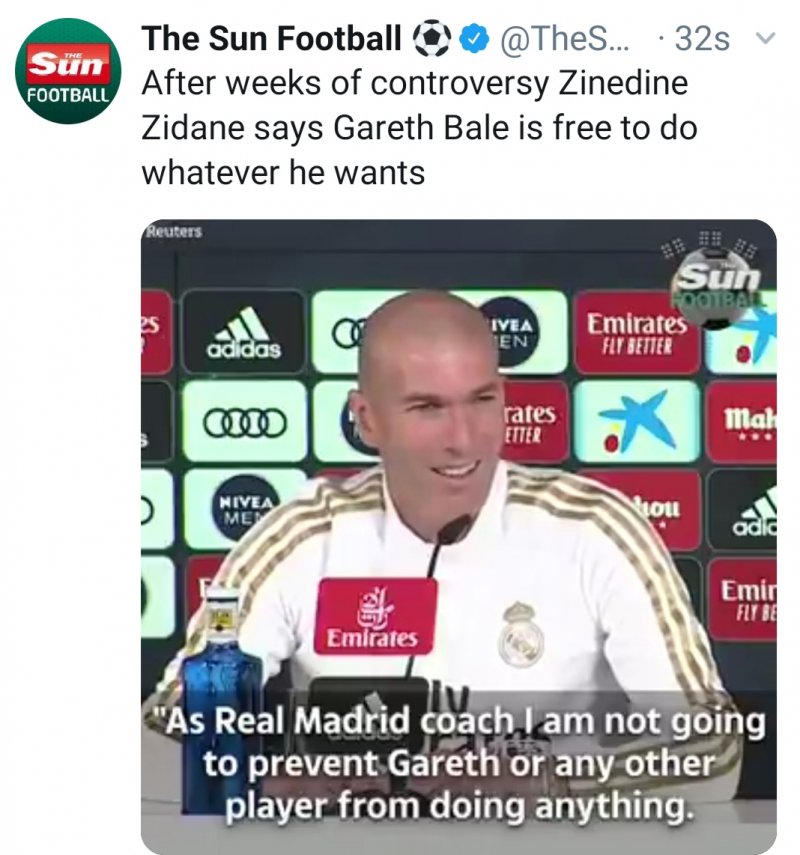The width and height of the screenshot is (800, 855).
Task: Click the CaixaBank star logo
Action: click(636, 422)
